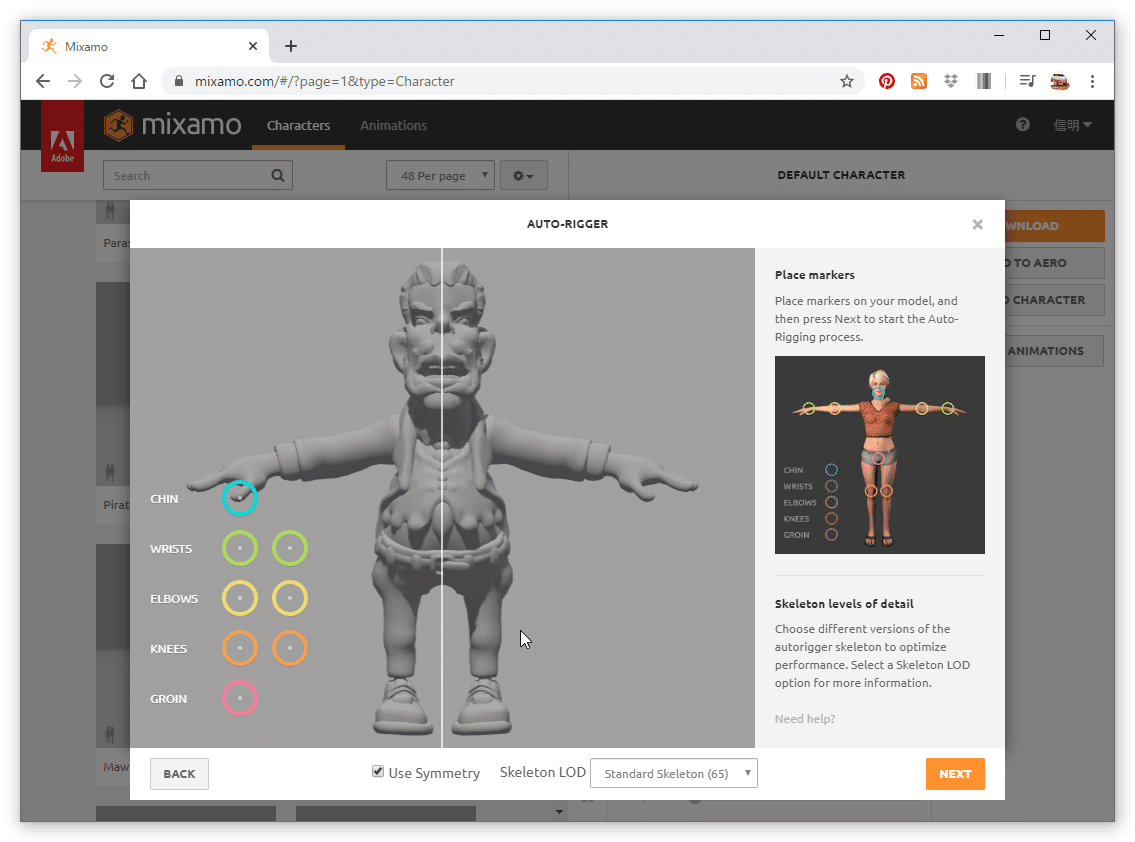
Task: Click the Pinterest extension icon
Action: point(887,81)
